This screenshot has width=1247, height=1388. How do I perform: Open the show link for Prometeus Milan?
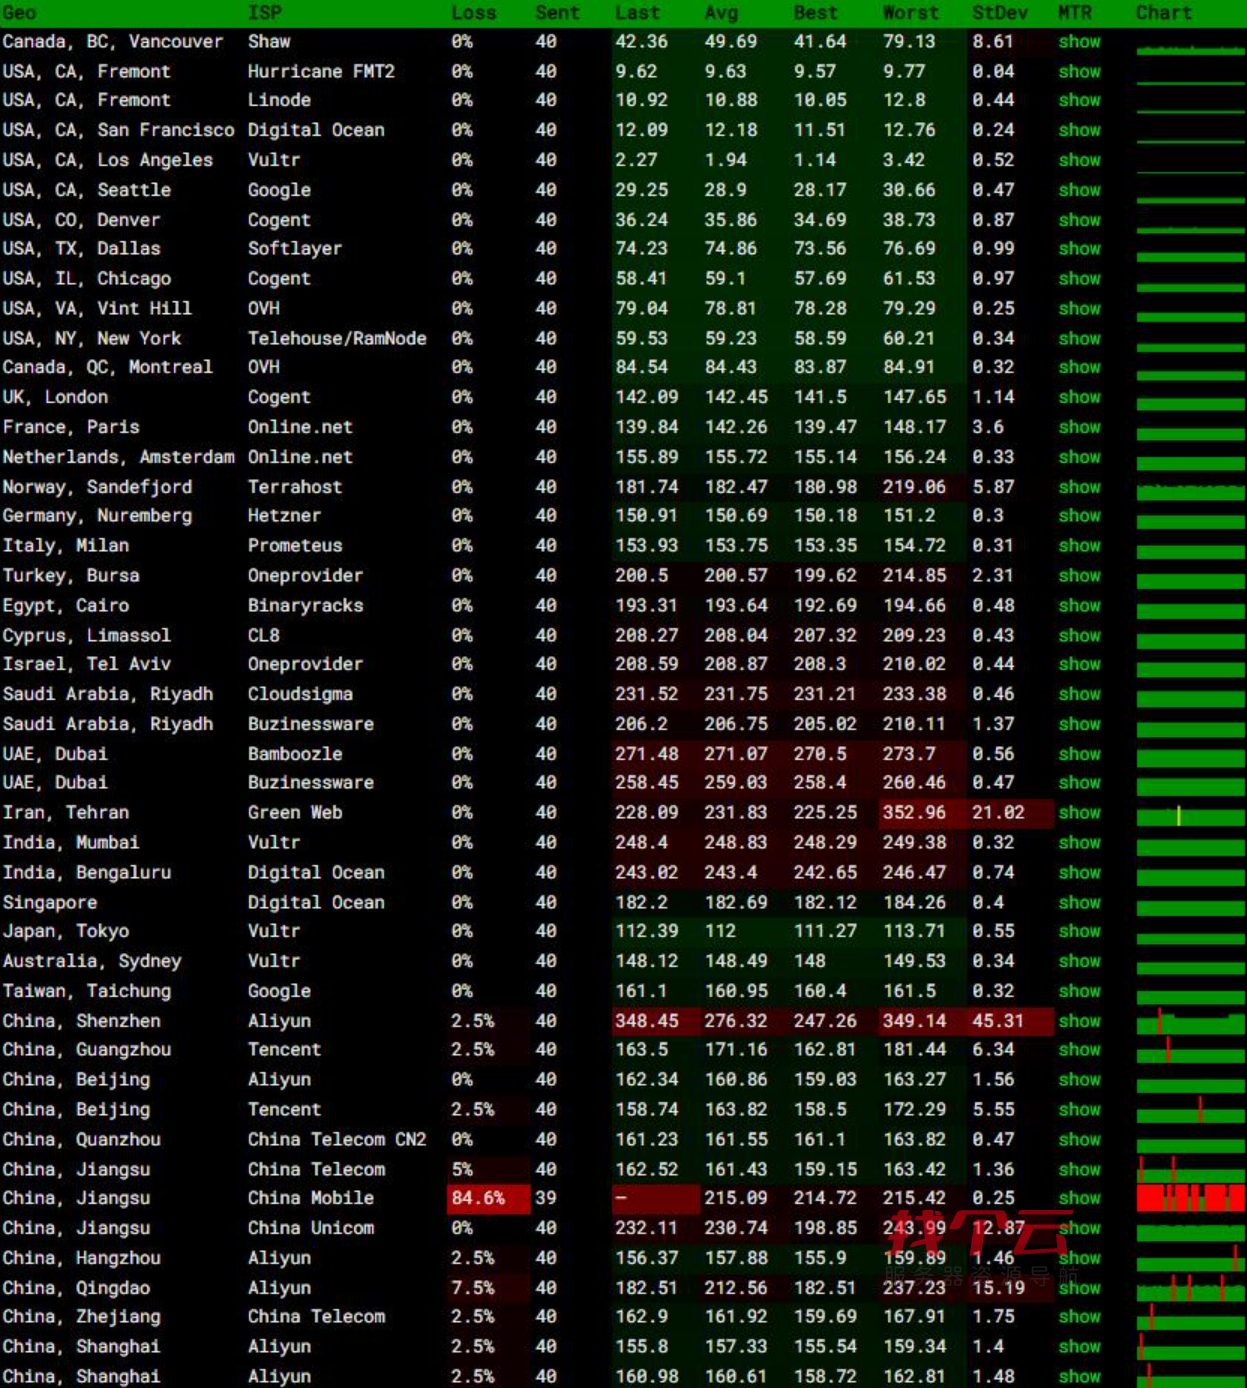coord(1079,546)
